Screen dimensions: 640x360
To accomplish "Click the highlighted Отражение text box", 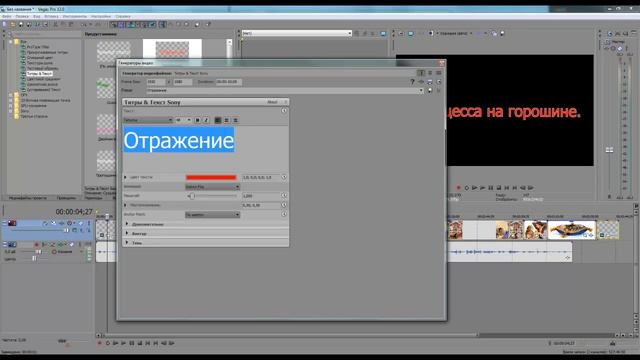I will 179,140.
